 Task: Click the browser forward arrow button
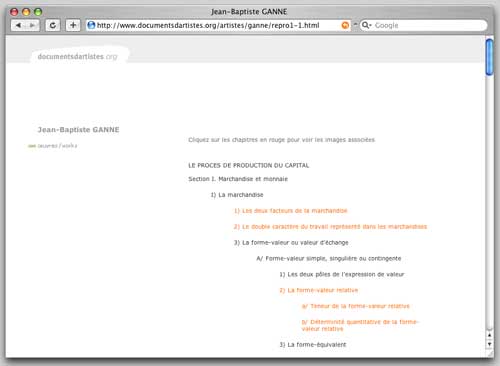point(32,25)
